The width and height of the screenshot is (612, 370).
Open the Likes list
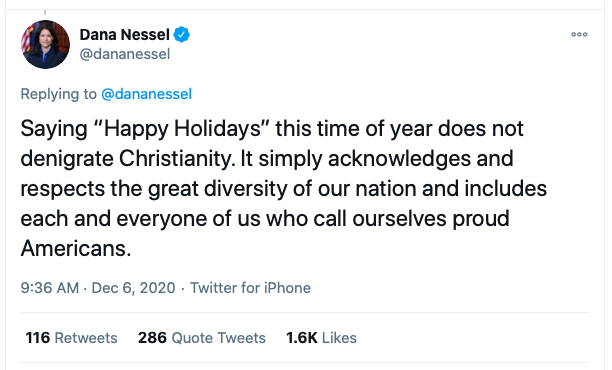pos(321,338)
